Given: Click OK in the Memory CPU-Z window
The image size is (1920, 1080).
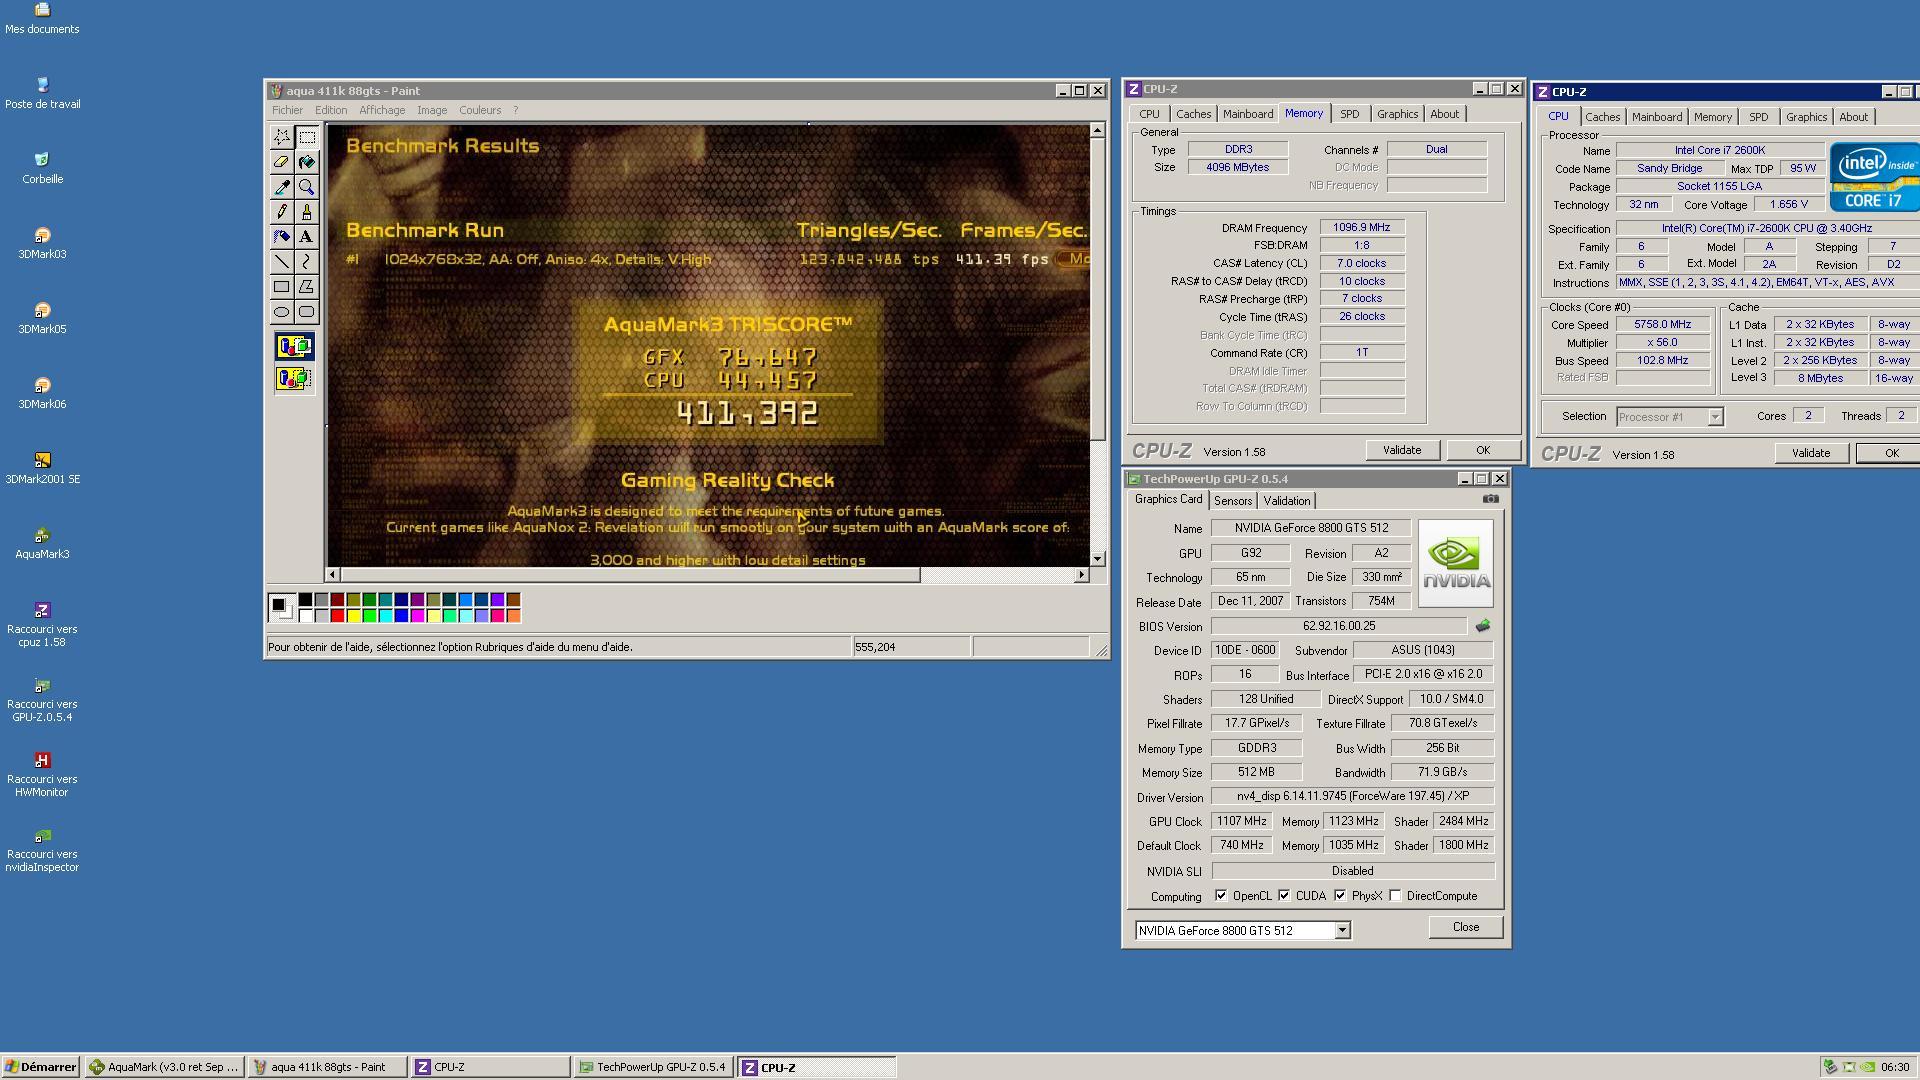Looking at the screenshot, I should [x=1482, y=450].
